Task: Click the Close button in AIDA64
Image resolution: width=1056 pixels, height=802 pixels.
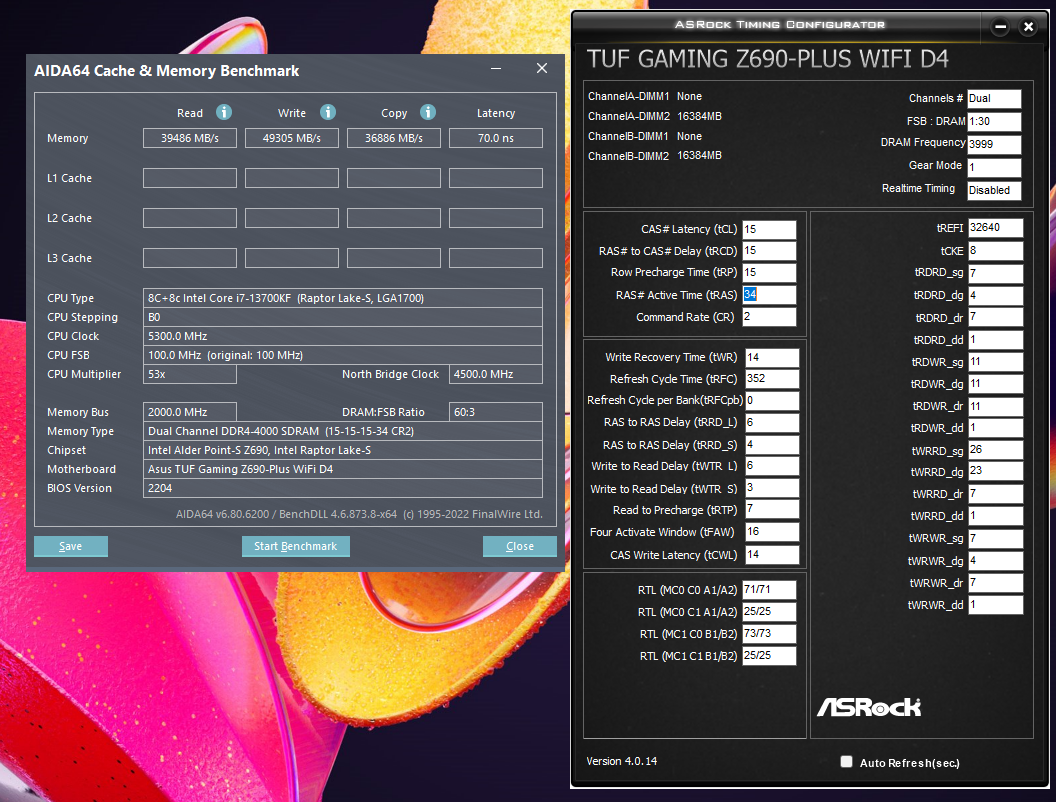Action: 520,546
